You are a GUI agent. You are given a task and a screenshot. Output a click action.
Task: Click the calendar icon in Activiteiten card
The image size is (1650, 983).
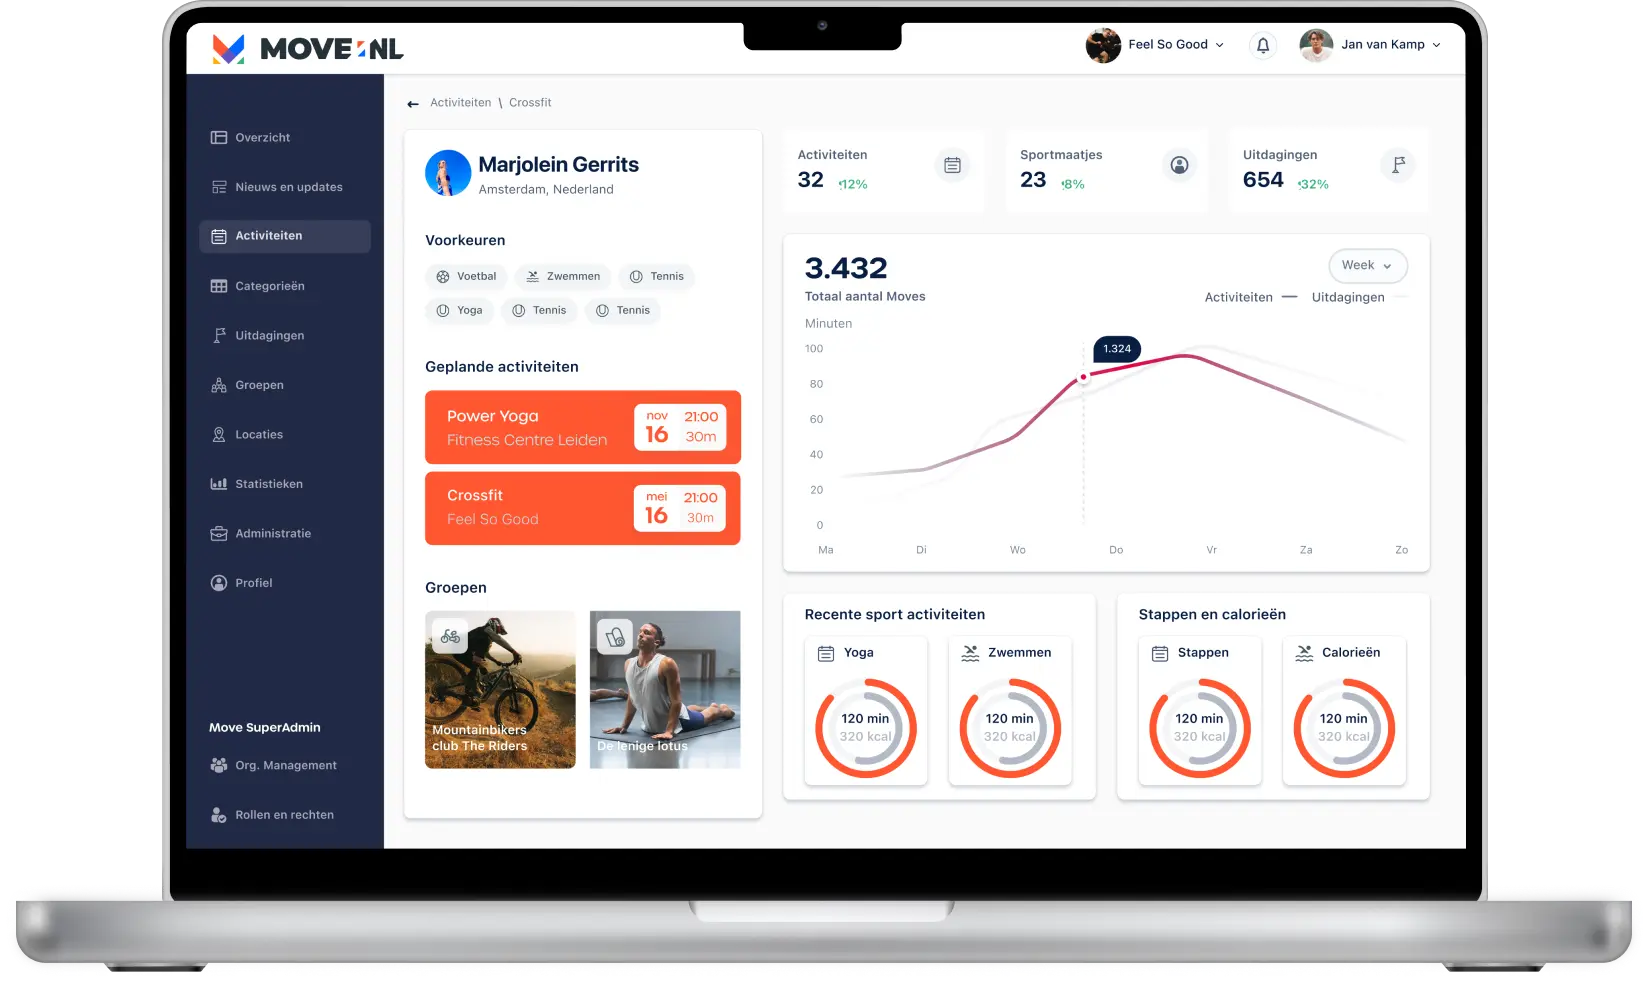952,165
